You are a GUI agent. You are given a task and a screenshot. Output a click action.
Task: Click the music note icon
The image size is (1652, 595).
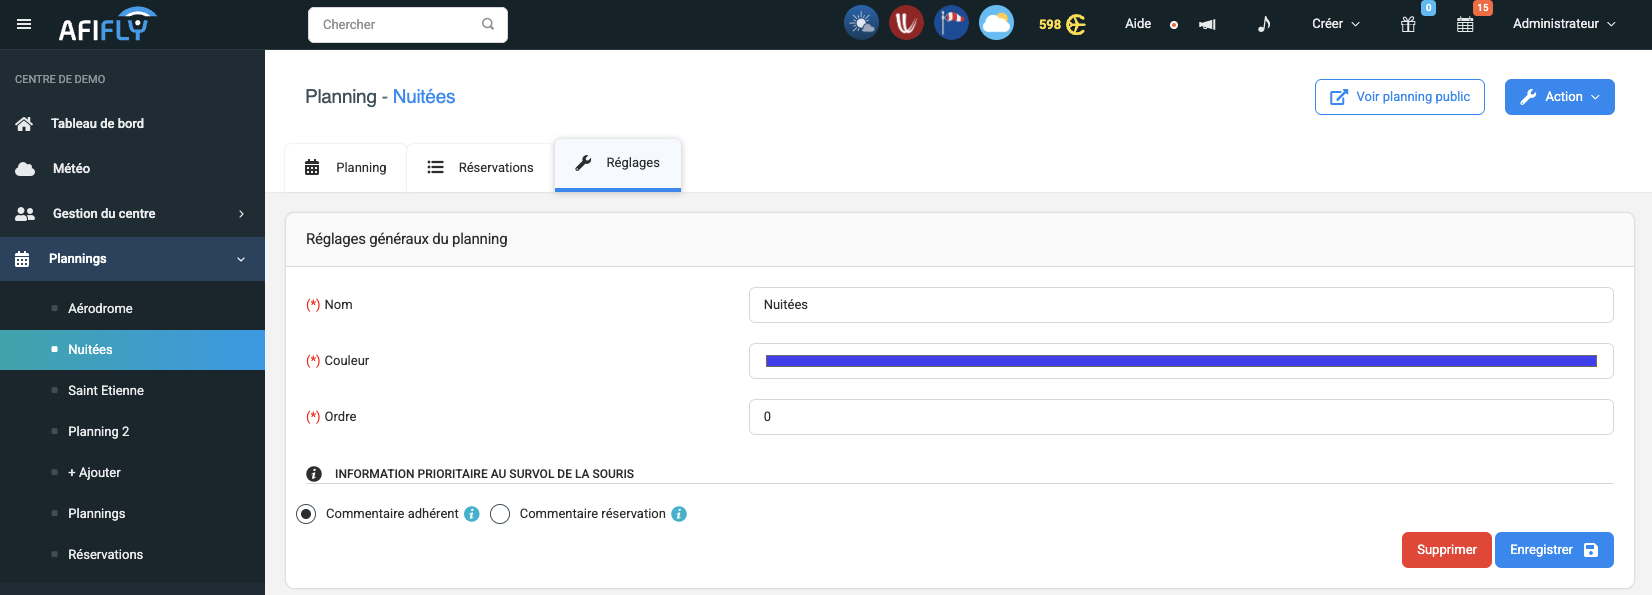tap(1264, 24)
